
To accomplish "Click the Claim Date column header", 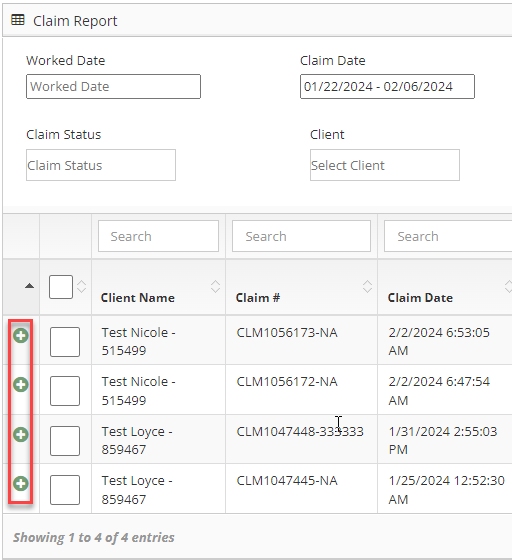I will coord(420,298).
